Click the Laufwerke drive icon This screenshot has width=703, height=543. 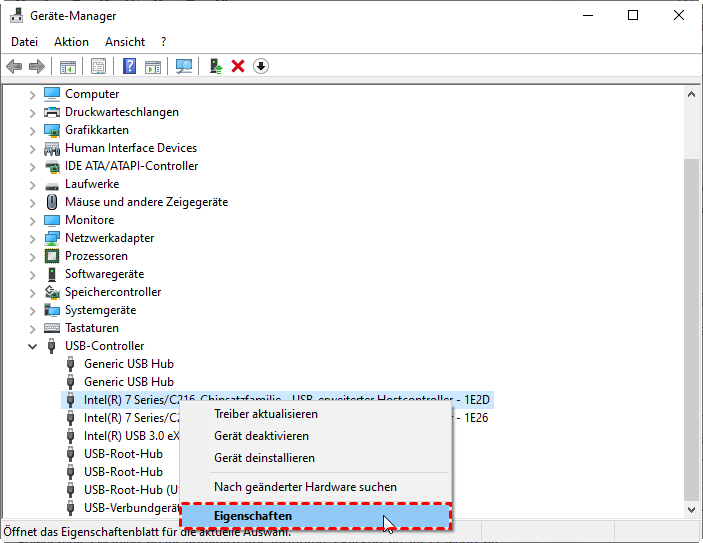click(52, 185)
